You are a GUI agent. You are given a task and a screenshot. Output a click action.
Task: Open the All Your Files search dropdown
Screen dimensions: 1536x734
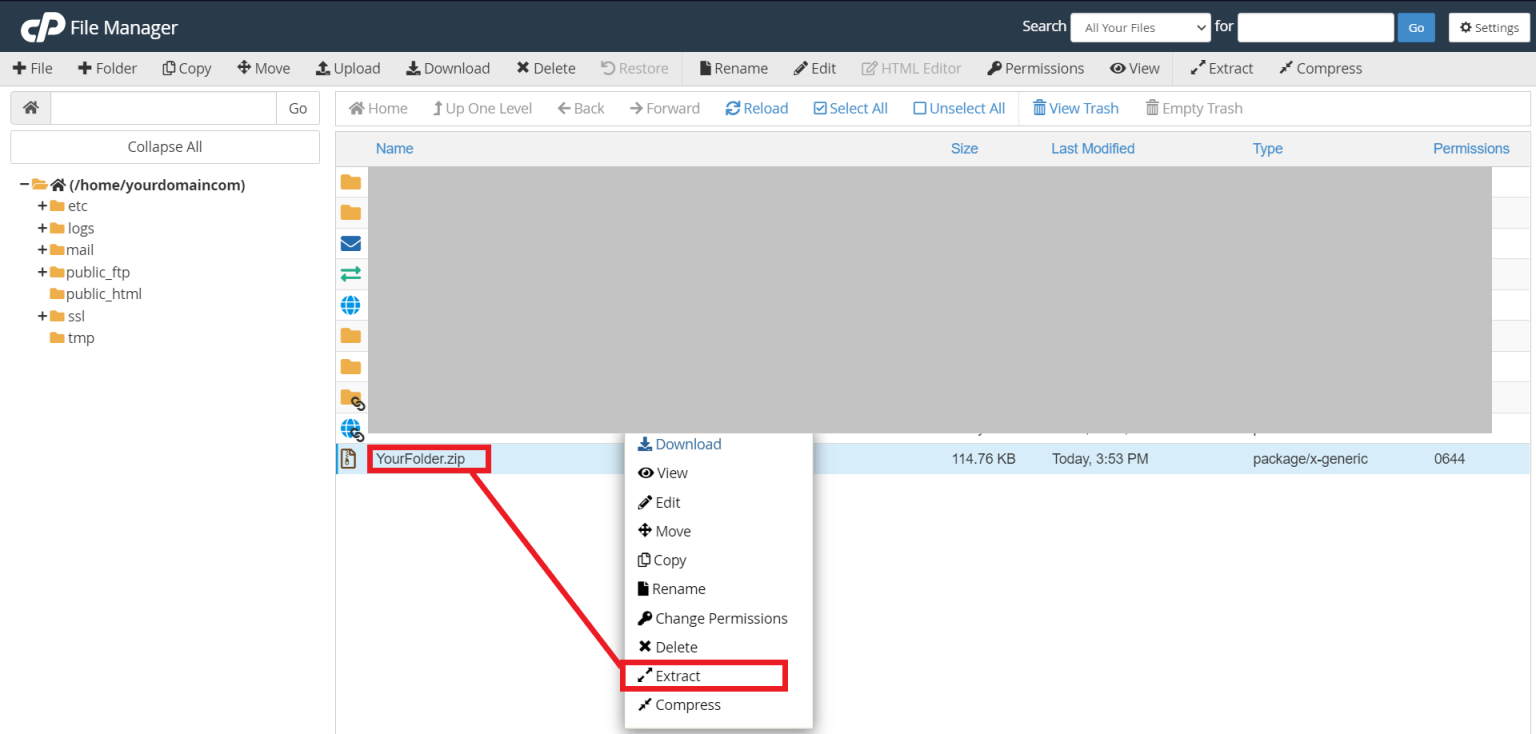coord(1140,27)
